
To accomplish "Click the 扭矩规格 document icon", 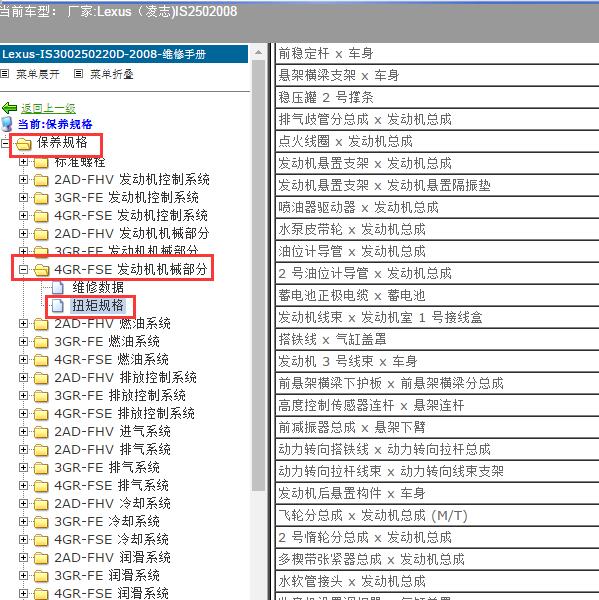I will point(58,305).
